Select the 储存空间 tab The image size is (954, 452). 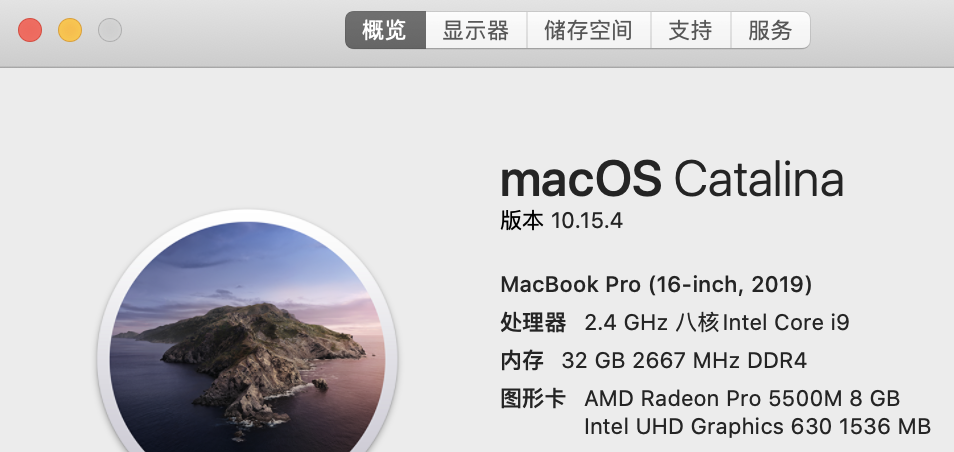pos(588,30)
